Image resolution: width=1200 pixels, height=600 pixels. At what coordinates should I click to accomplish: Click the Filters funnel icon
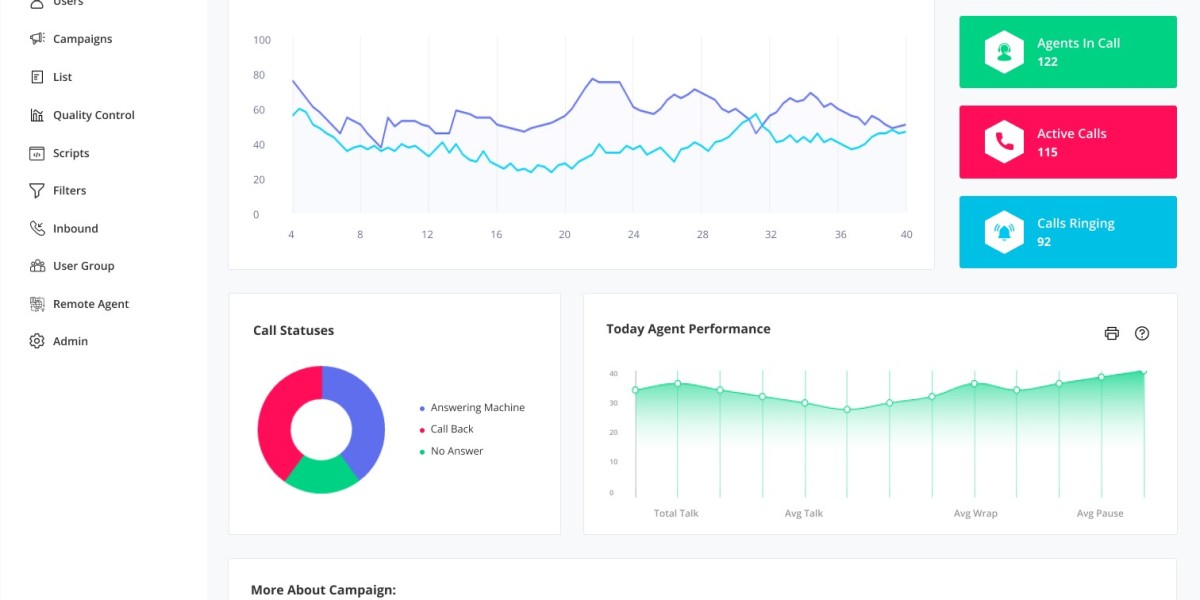[x=37, y=190]
